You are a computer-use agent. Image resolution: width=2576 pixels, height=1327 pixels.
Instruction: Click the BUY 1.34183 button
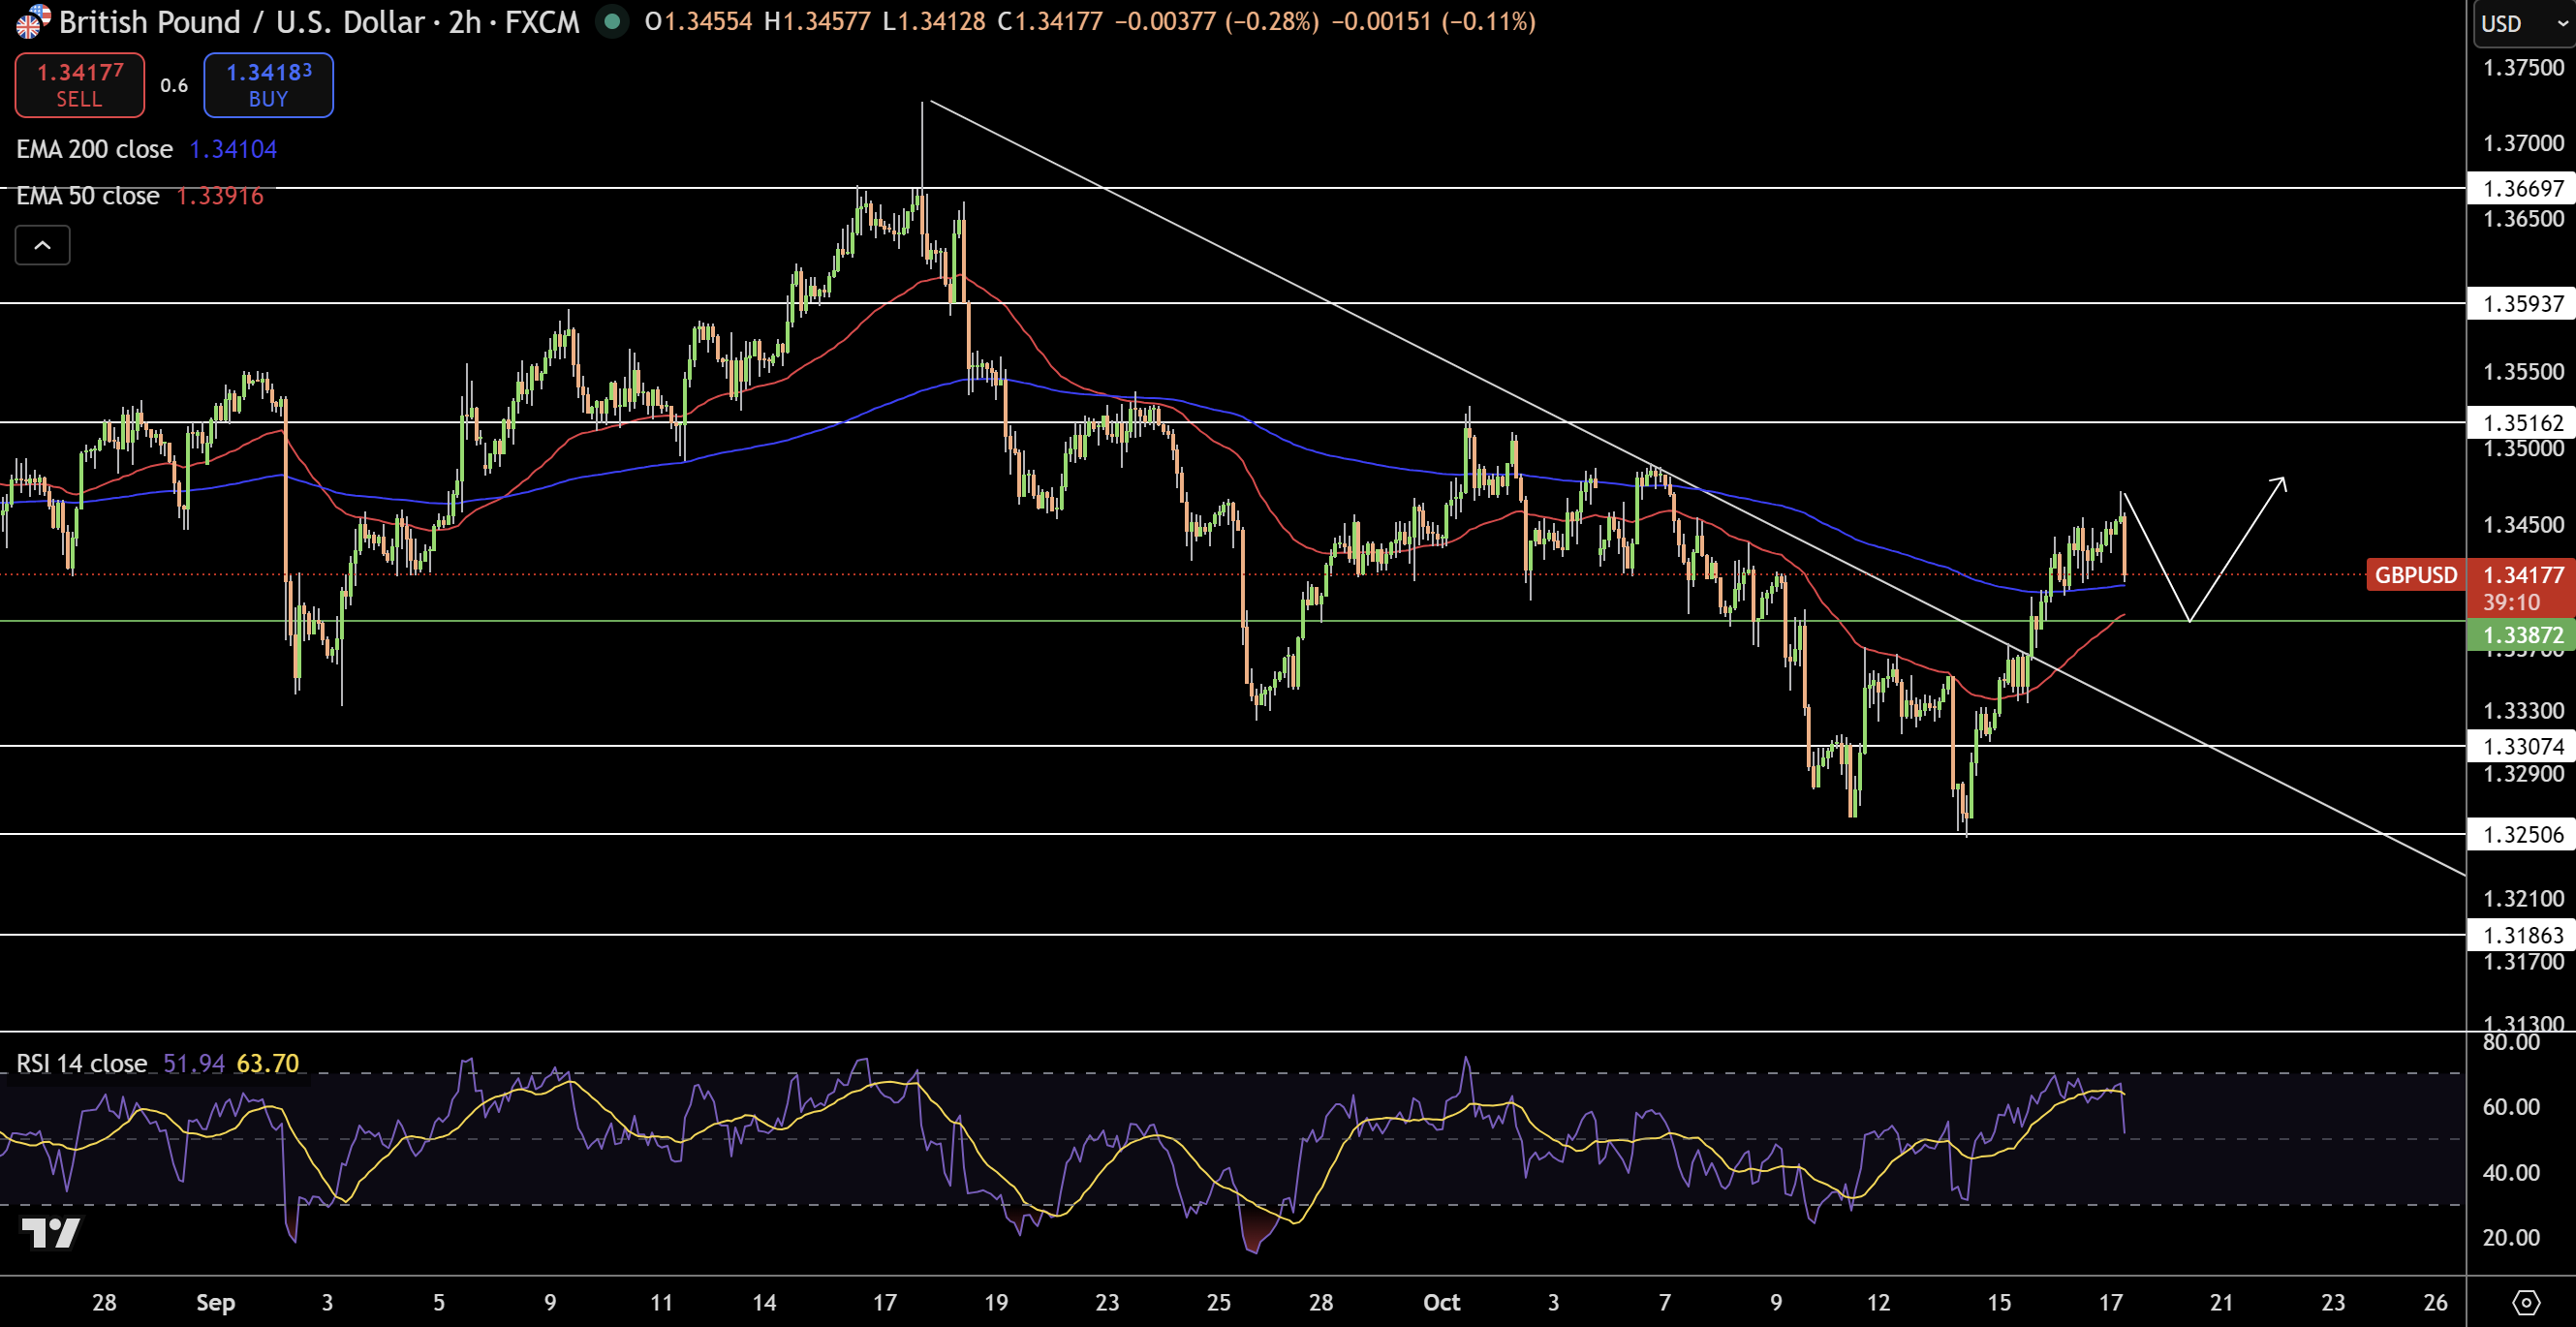point(268,85)
